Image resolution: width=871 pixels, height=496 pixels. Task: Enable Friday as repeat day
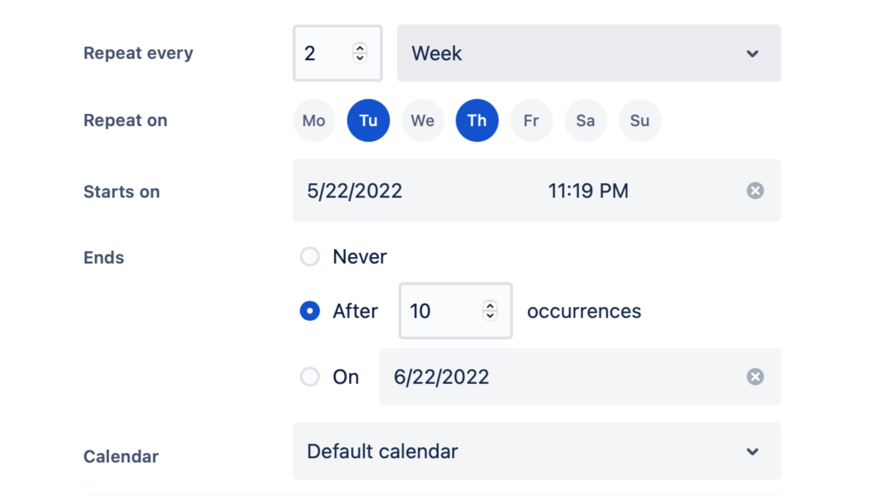pyautogui.click(x=531, y=121)
